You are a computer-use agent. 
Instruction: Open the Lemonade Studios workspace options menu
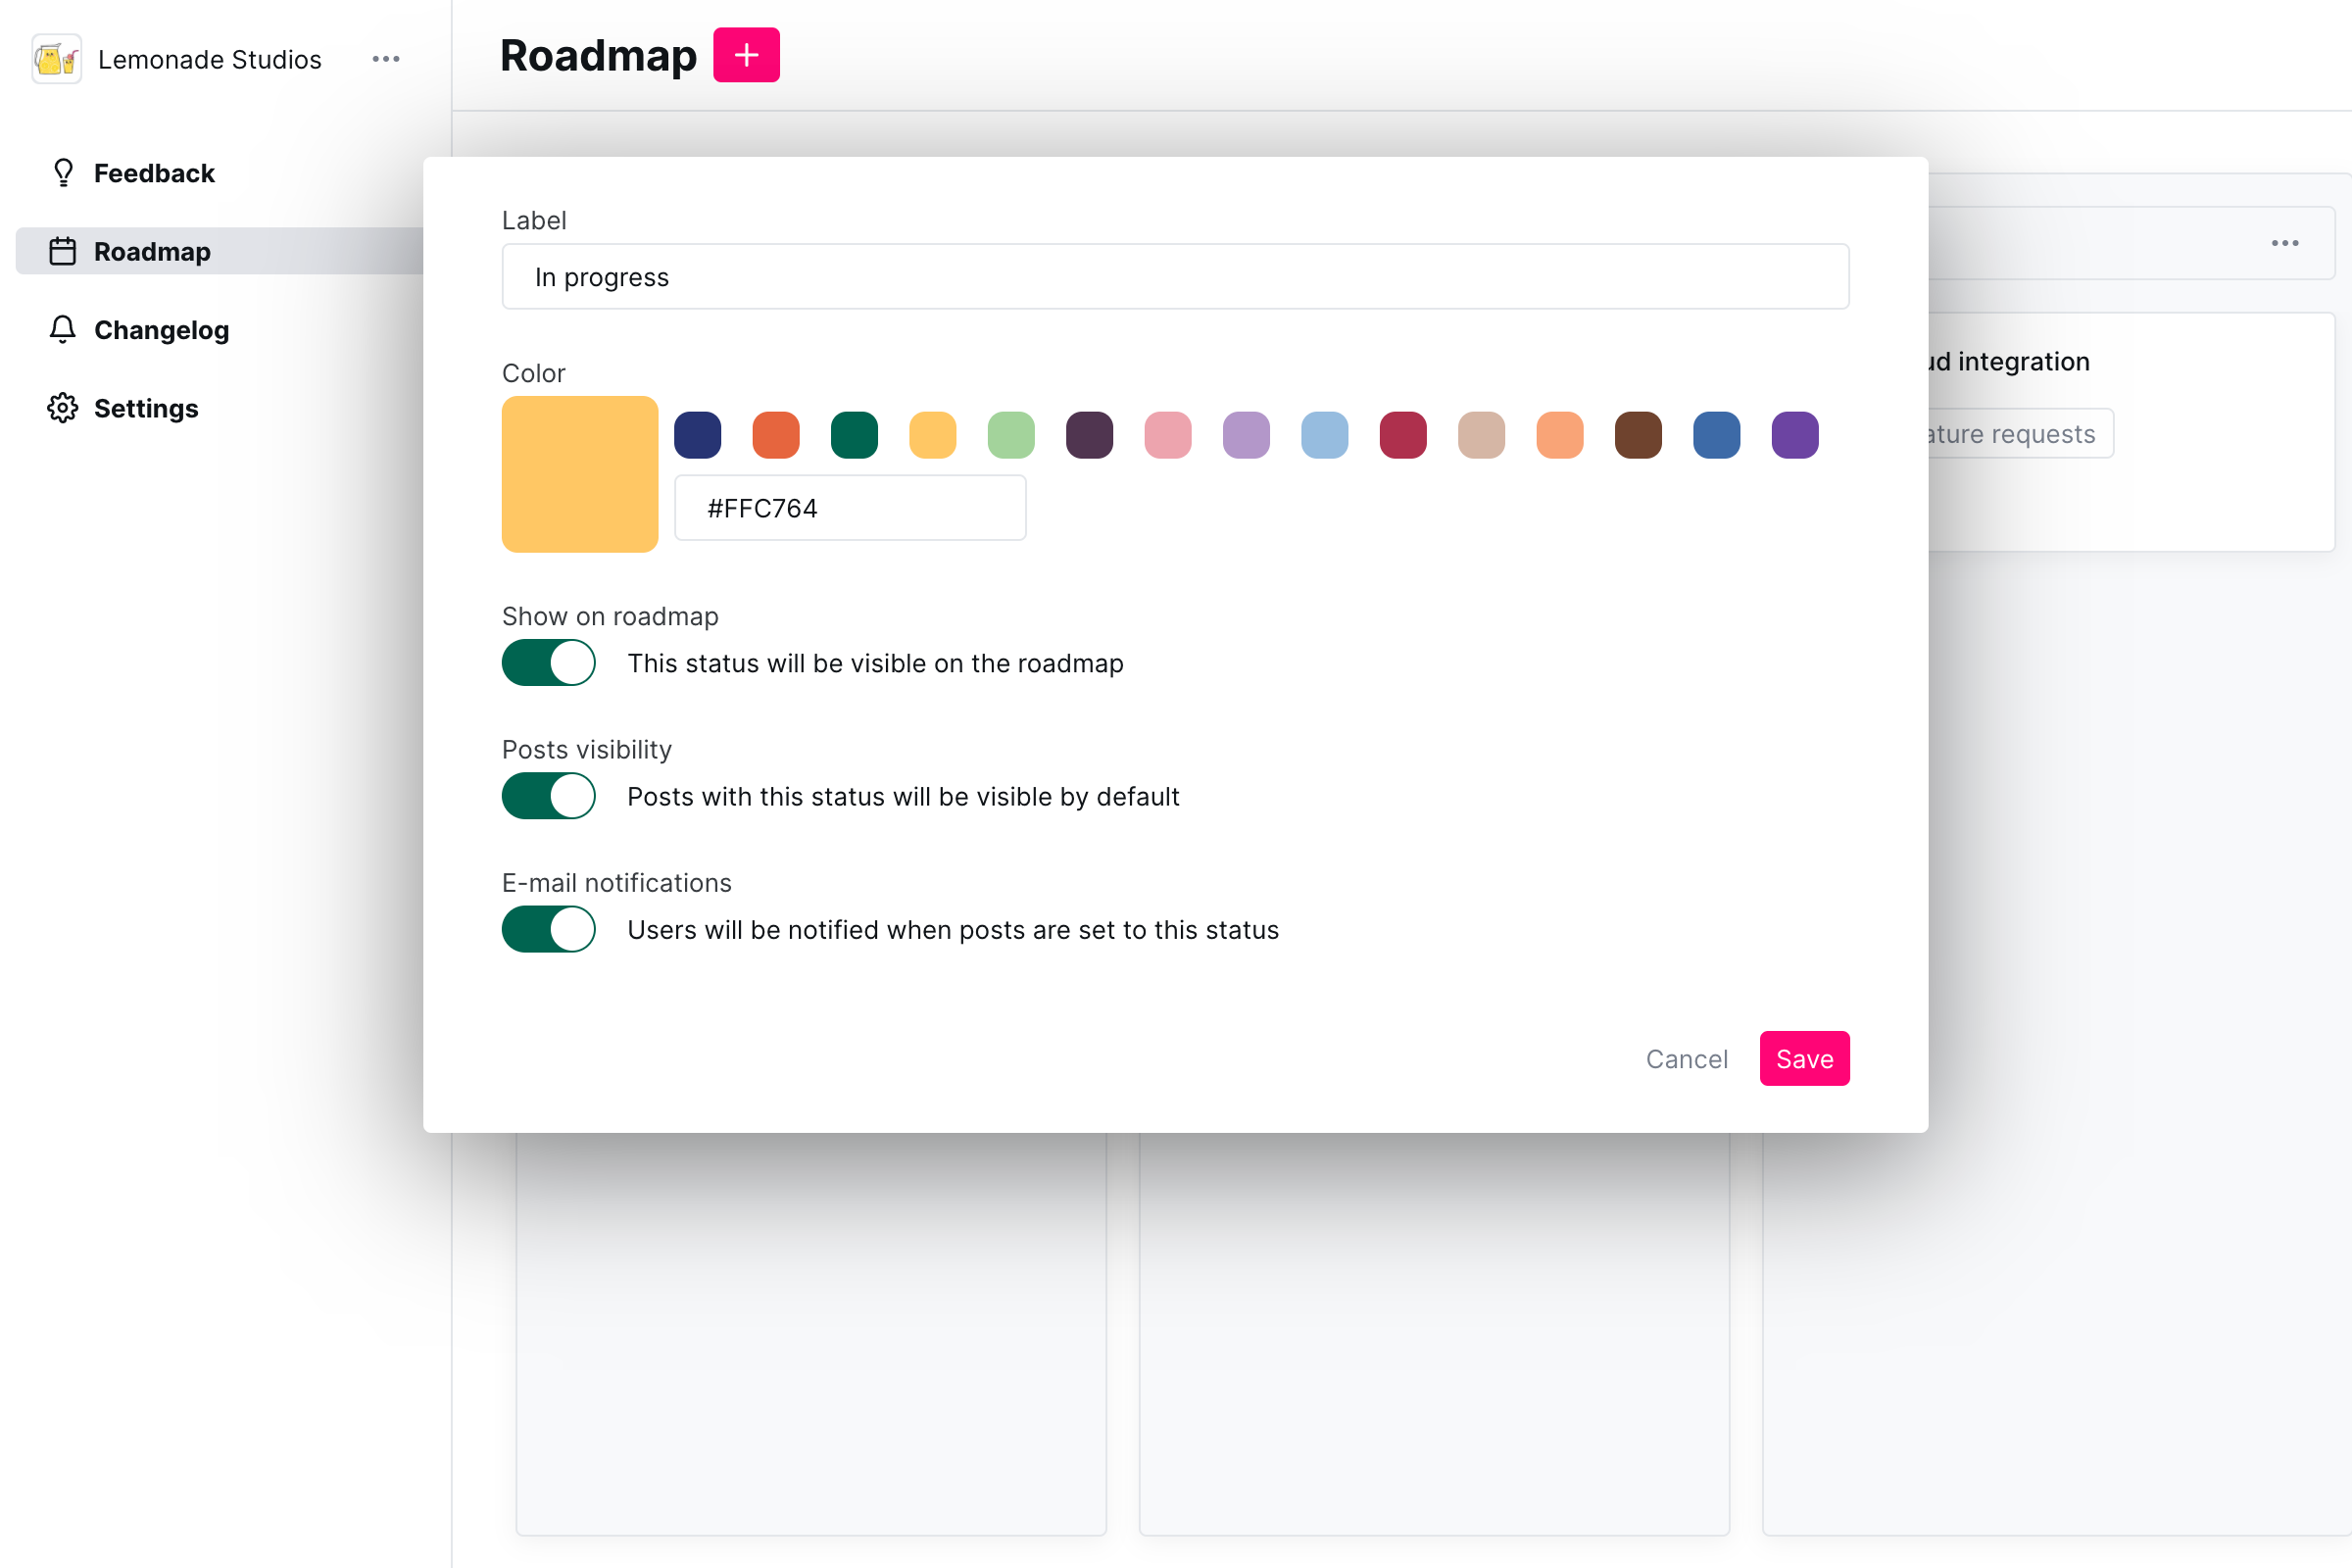(386, 59)
